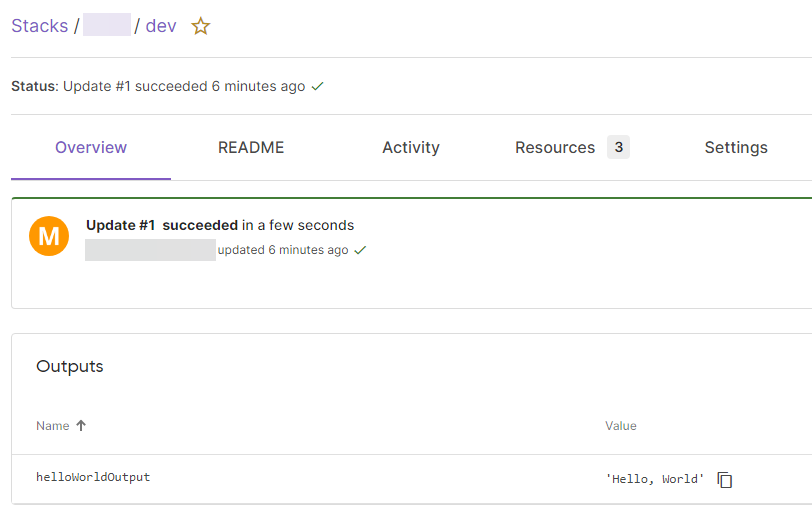Screen dimensions: 812x522
Task: Open Update #1 details link
Action: point(120,226)
